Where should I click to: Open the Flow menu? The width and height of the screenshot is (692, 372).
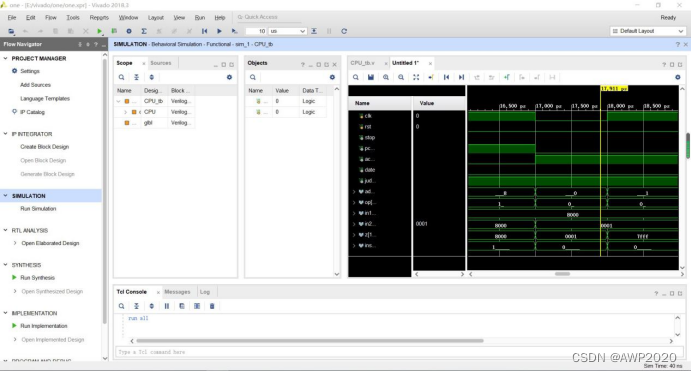51,18
